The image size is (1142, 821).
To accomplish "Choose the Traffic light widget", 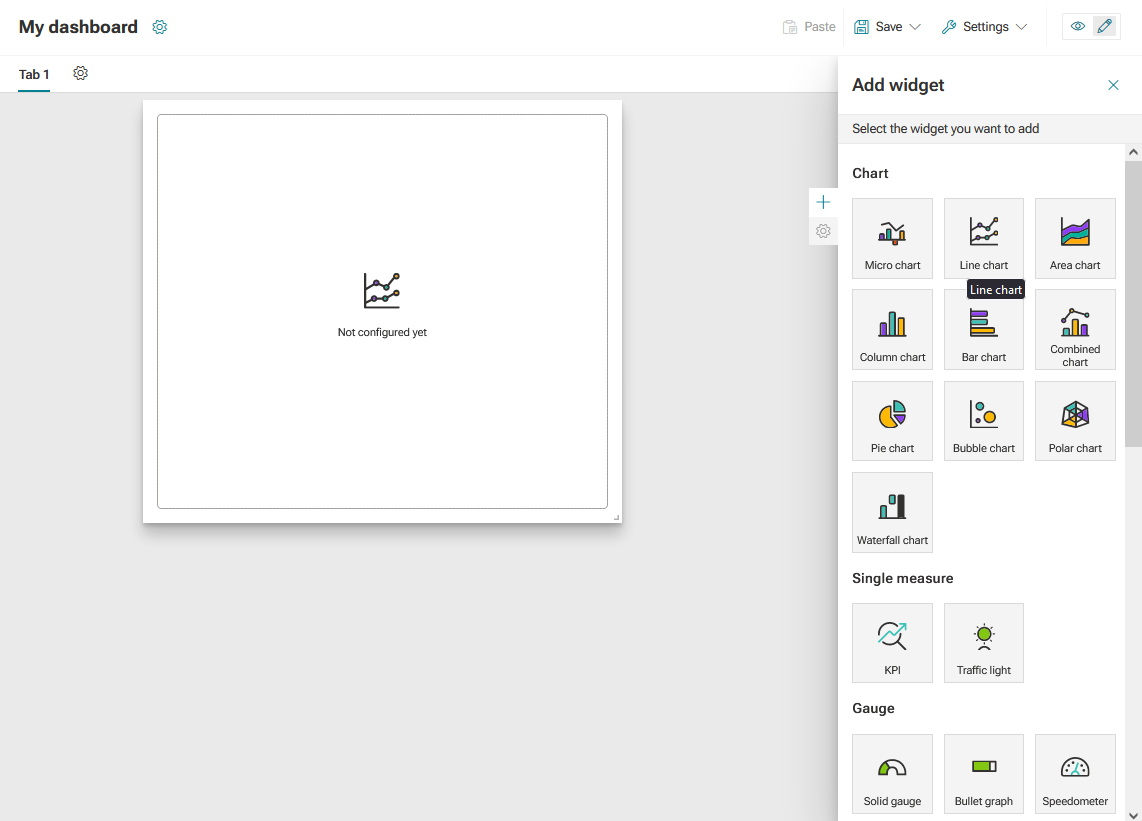I will click(983, 643).
